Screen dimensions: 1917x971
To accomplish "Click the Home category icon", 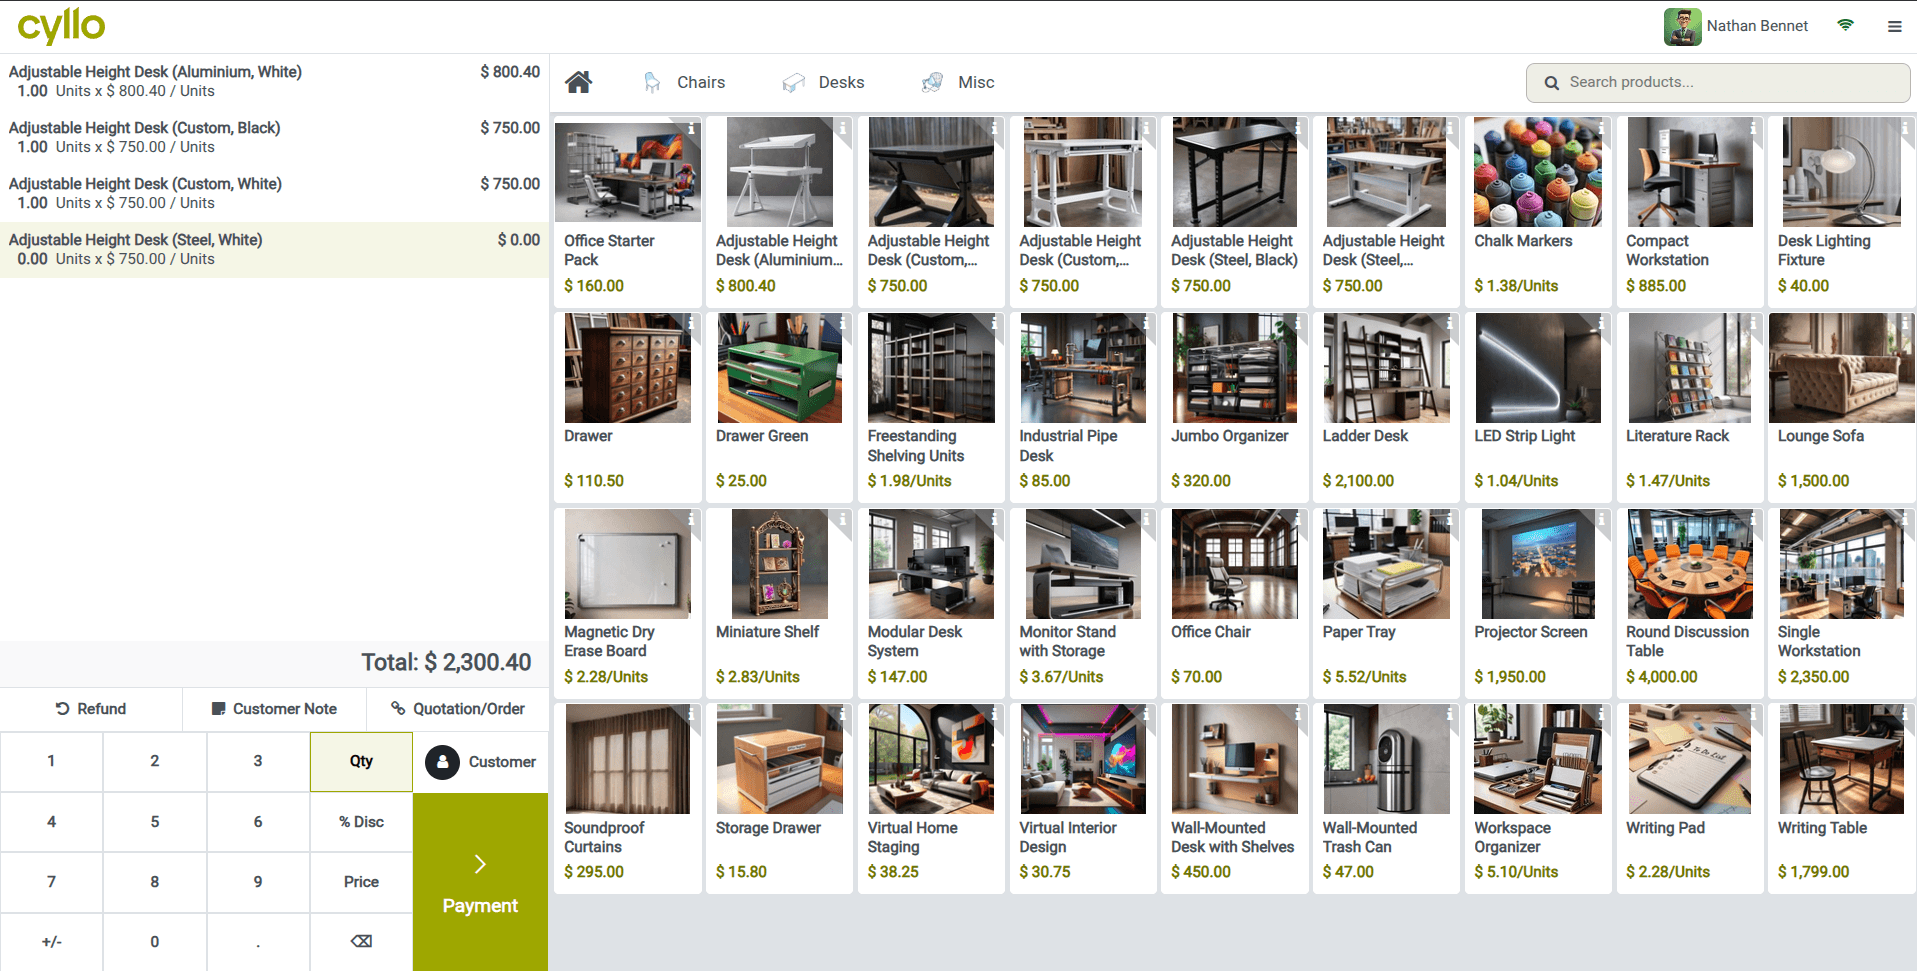I will pos(578,82).
